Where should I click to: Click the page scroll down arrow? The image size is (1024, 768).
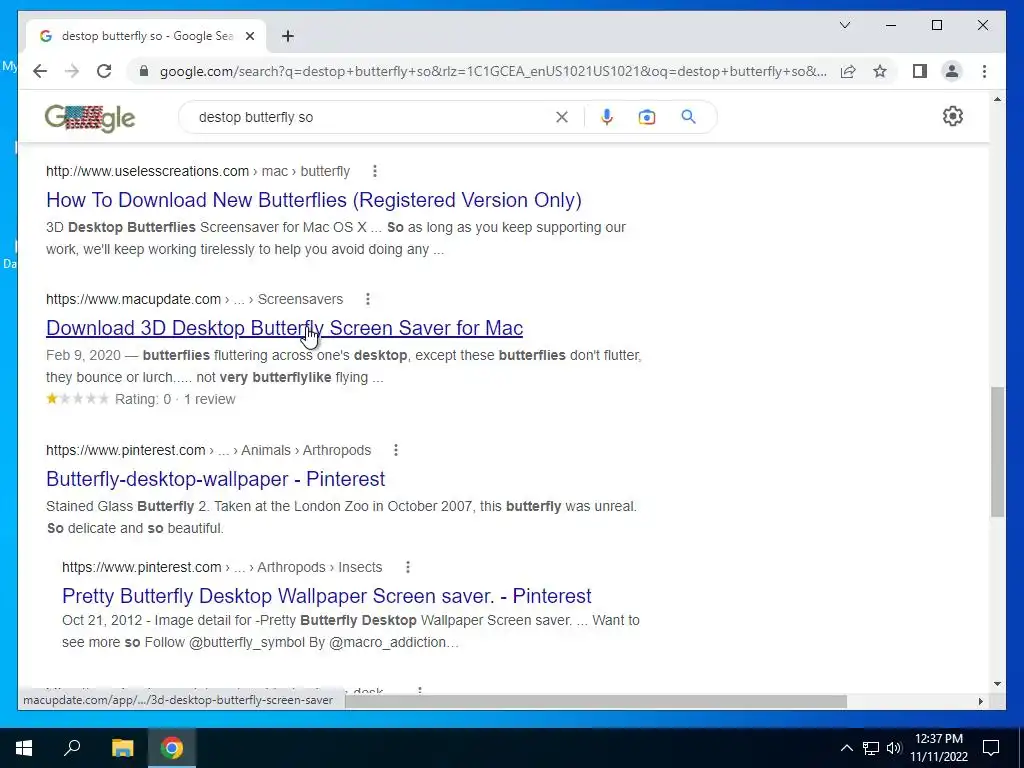click(x=997, y=684)
